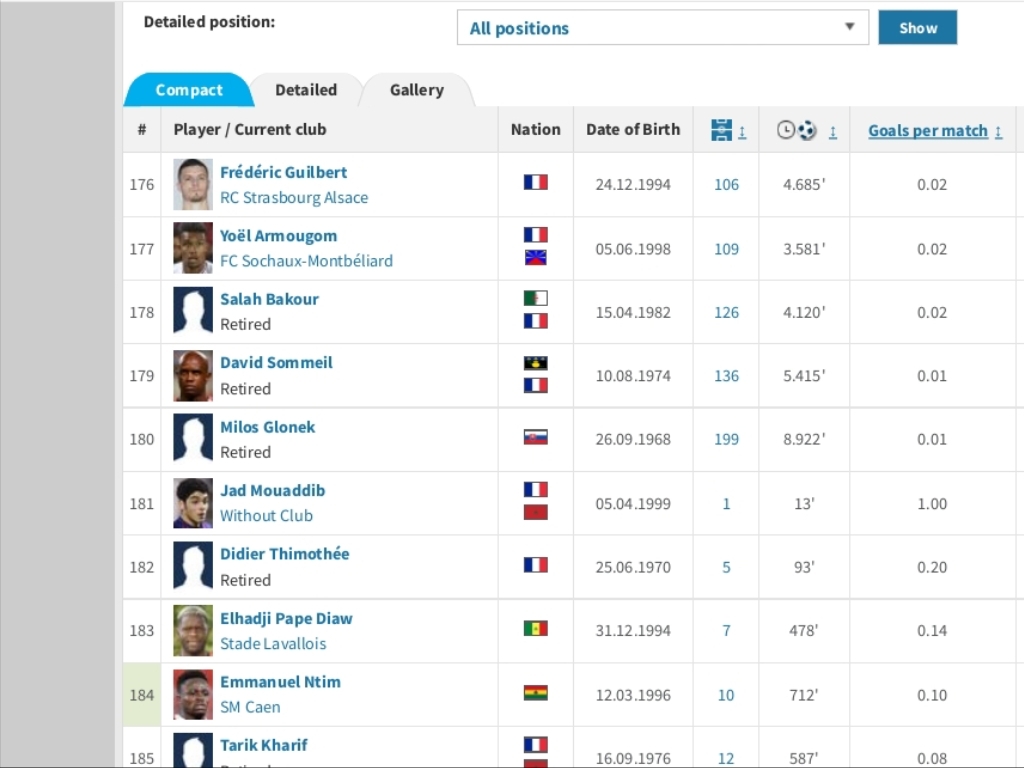Sort table by Goals per match
Image resolution: width=1024 pixels, height=768 pixels.
click(x=928, y=131)
